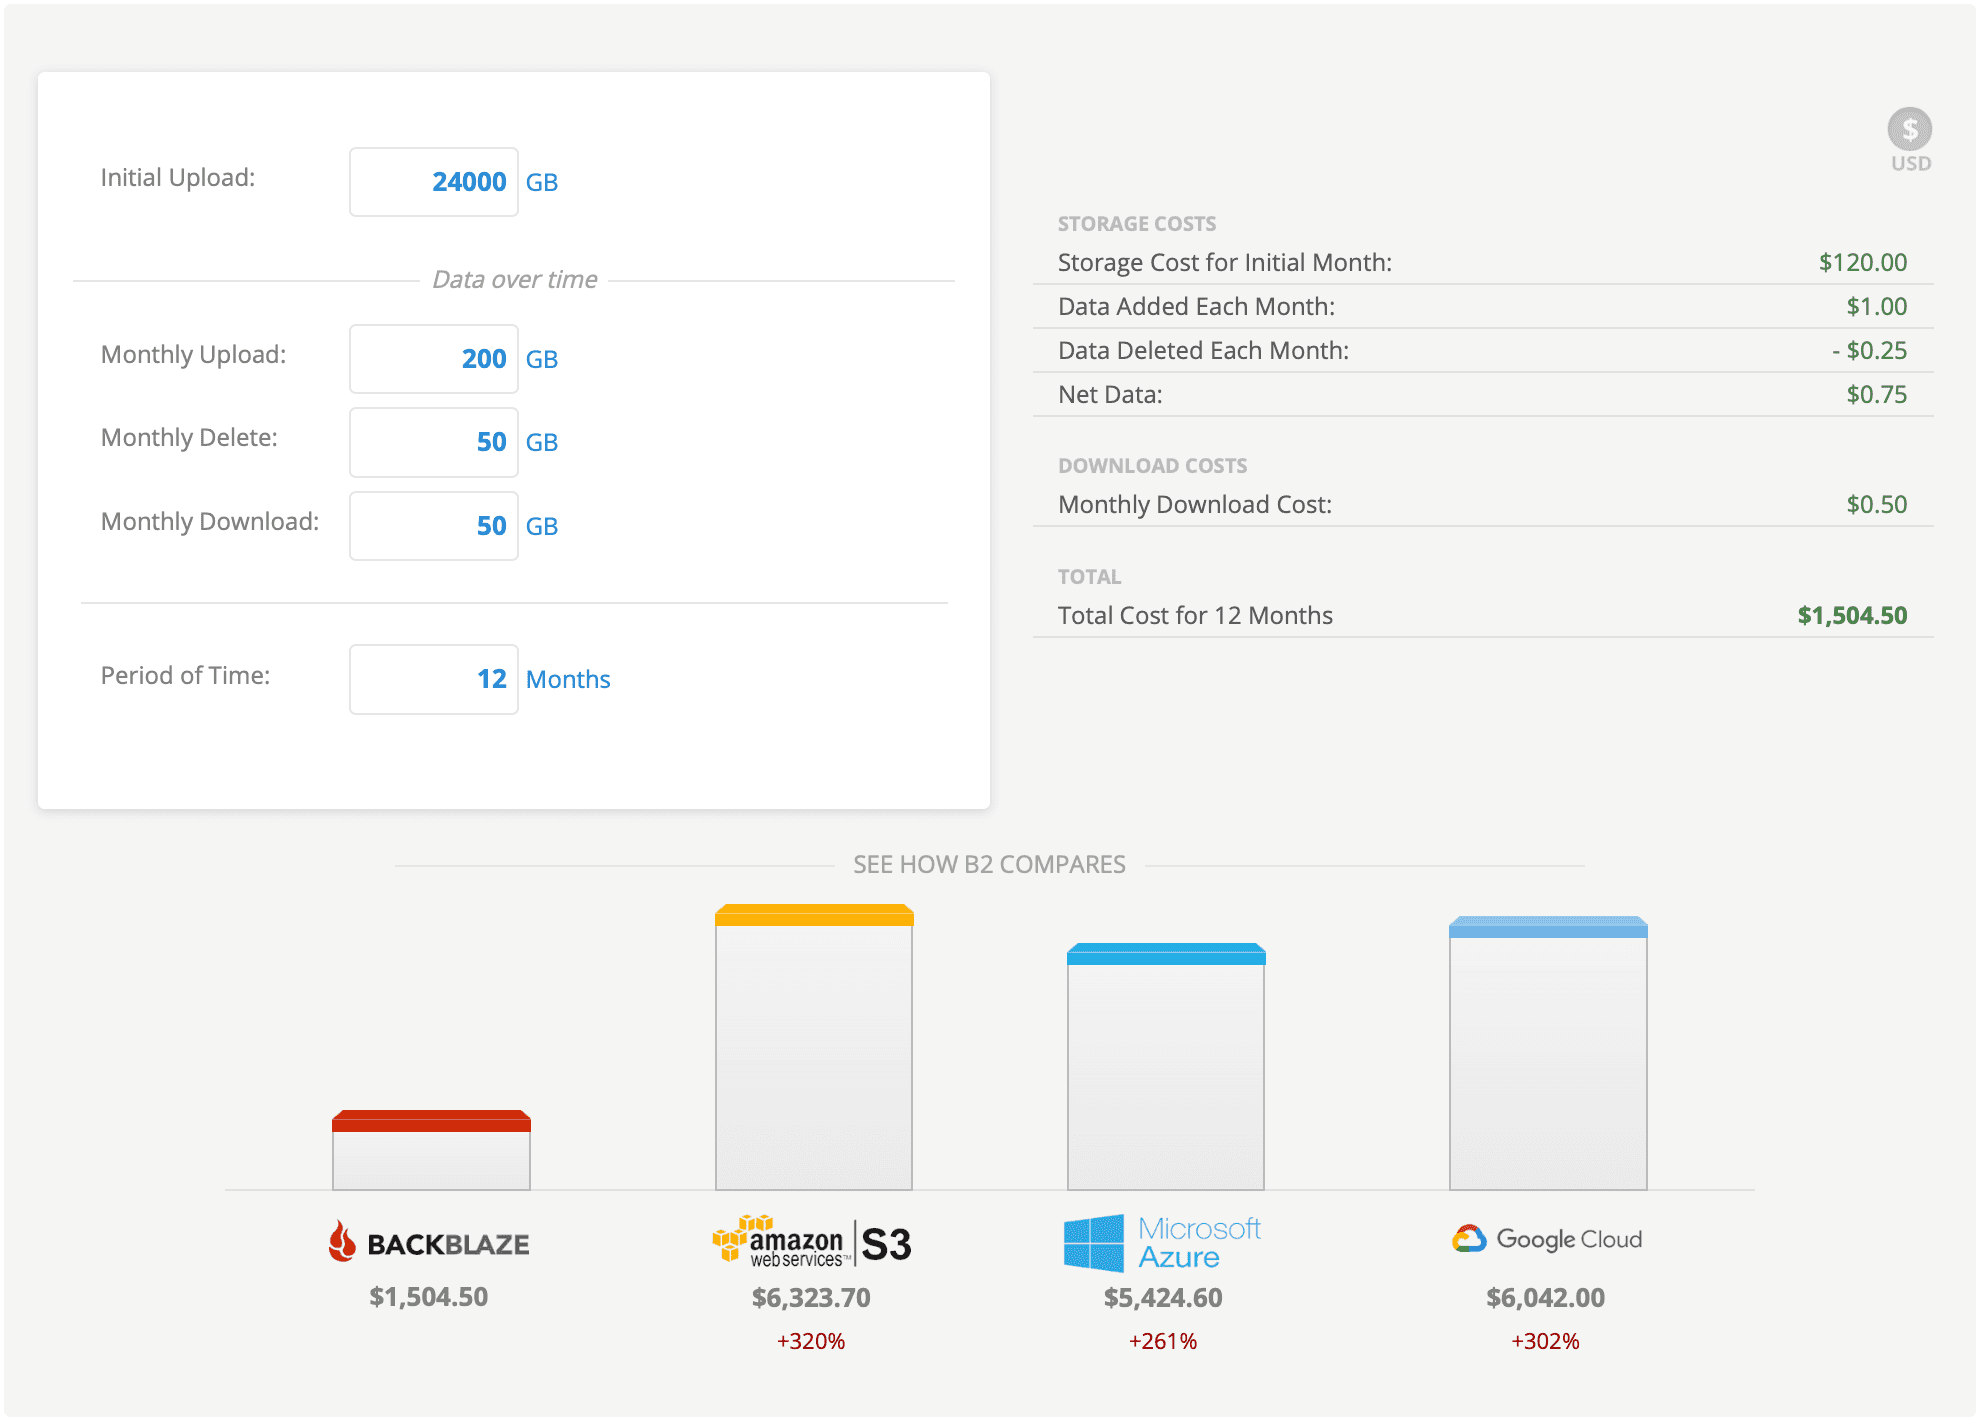Click the USD dollar currency icon

tap(1909, 130)
